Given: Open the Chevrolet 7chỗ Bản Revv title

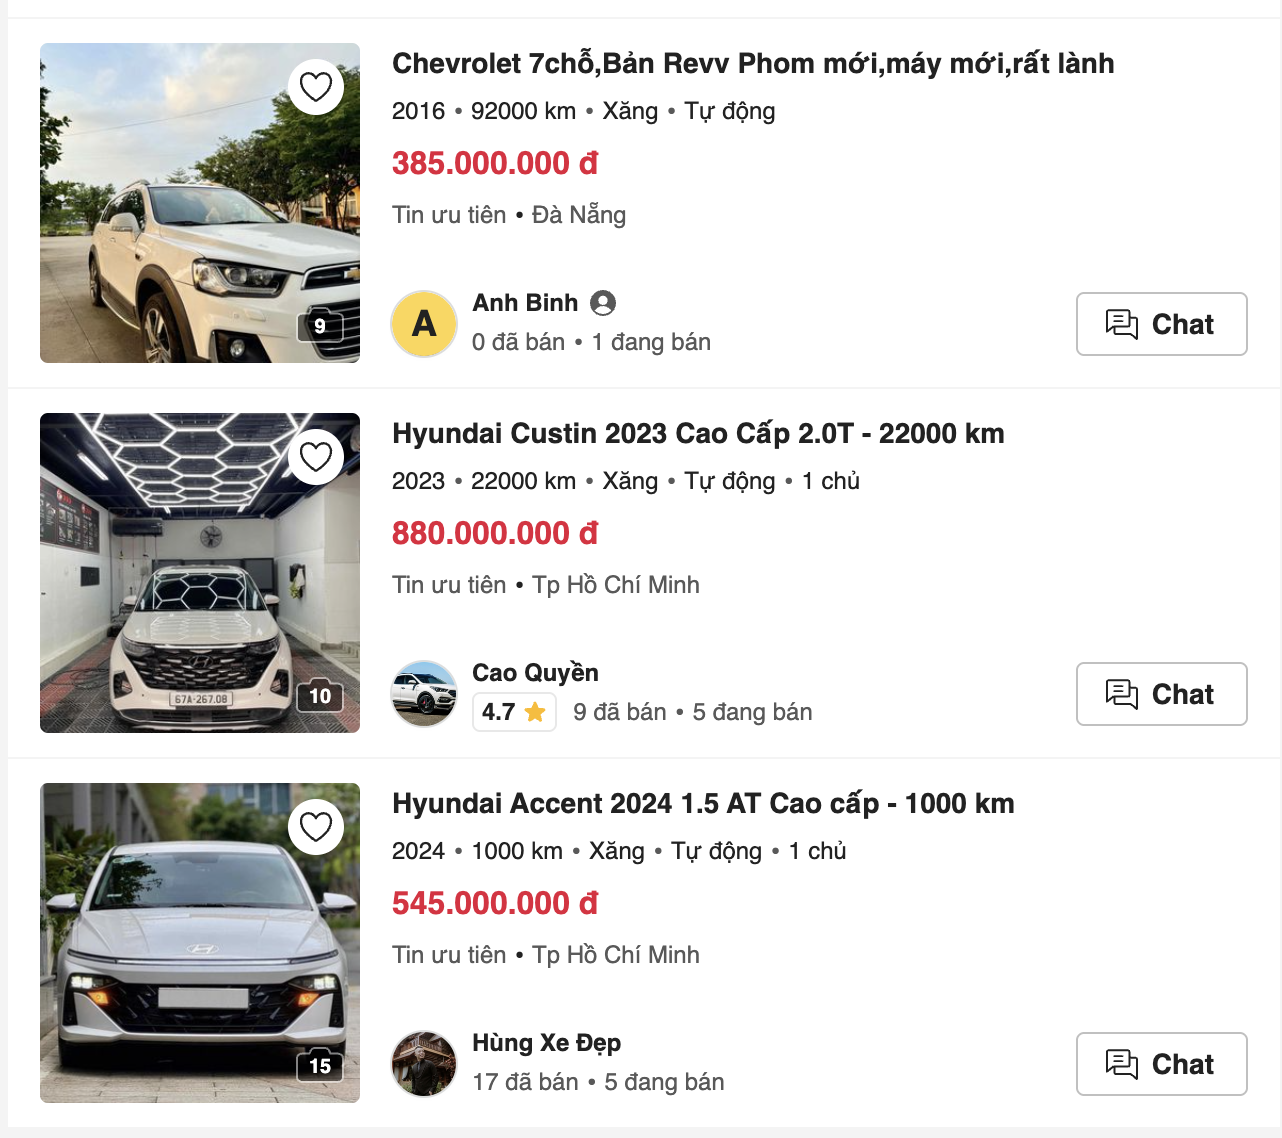Looking at the screenshot, I should click(752, 64).
